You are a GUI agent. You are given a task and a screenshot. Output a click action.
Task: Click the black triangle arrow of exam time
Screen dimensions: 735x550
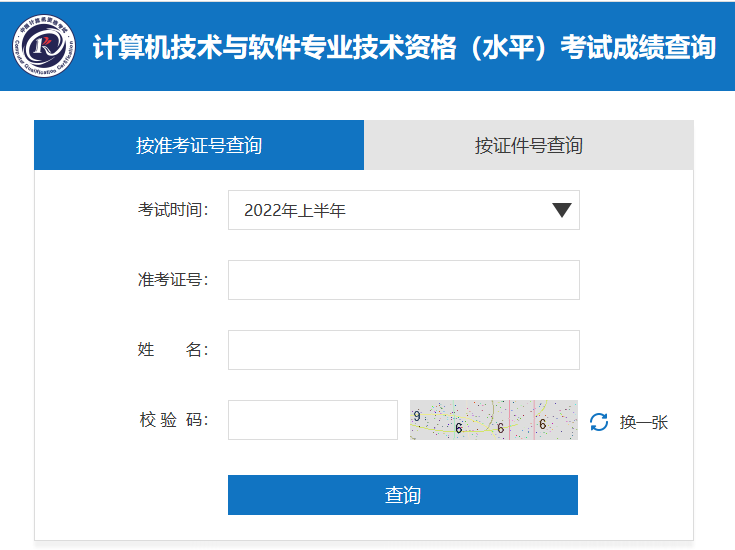[x=562, y=210]
